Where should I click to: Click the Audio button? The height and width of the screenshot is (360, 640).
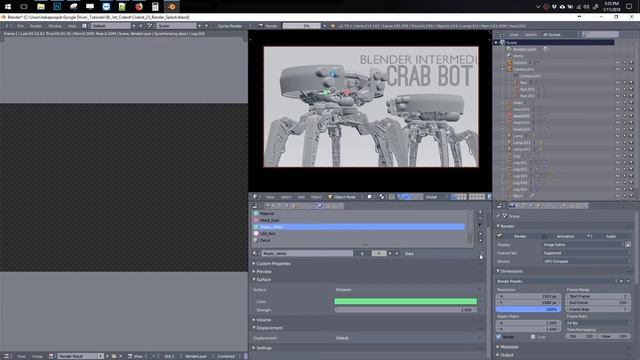[609, 236]
